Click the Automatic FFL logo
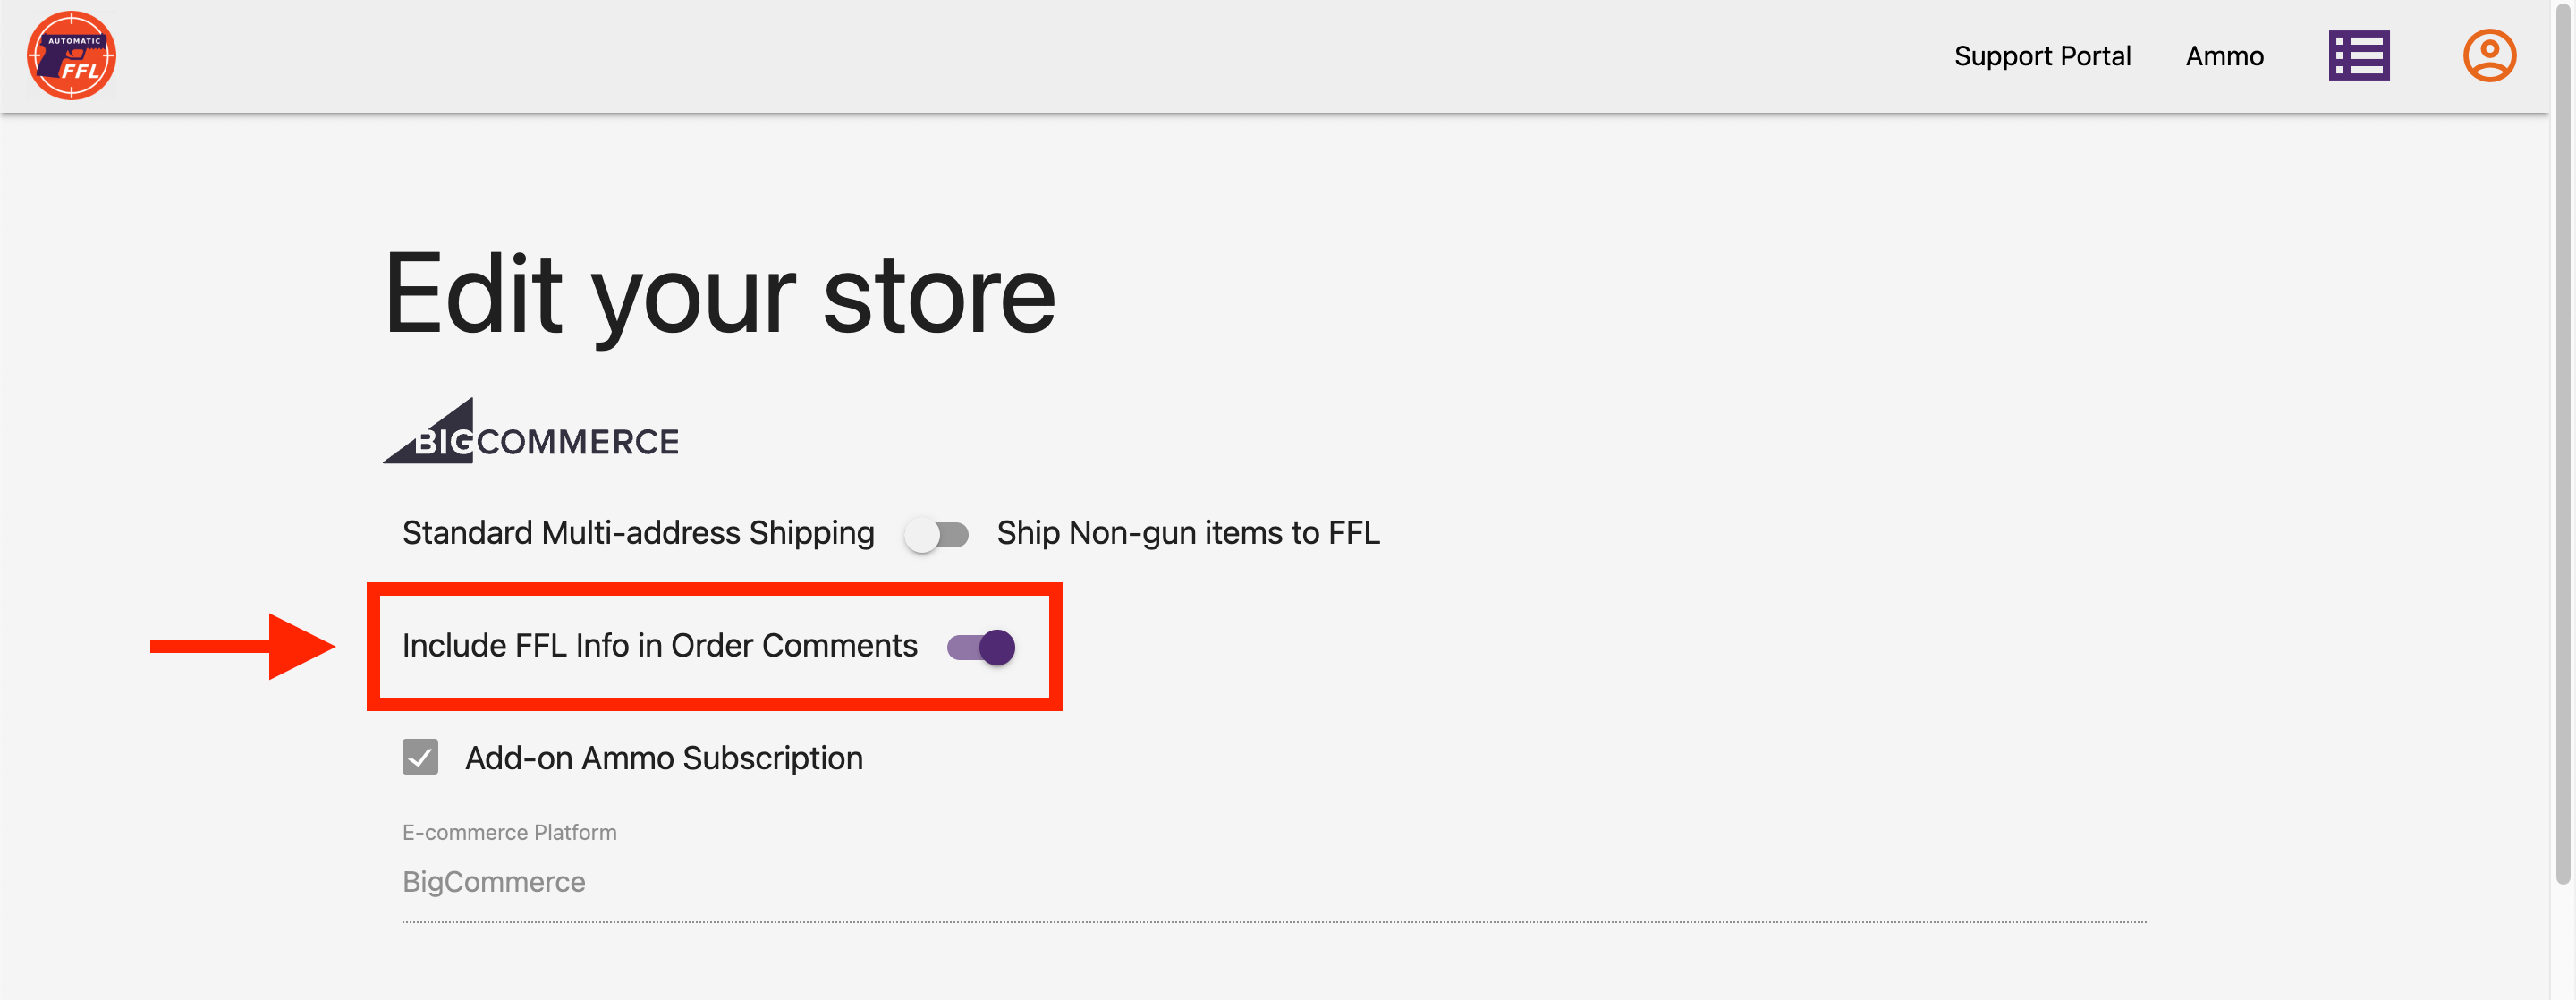Screen dimensions: 2576x1000 click(71, 55)
